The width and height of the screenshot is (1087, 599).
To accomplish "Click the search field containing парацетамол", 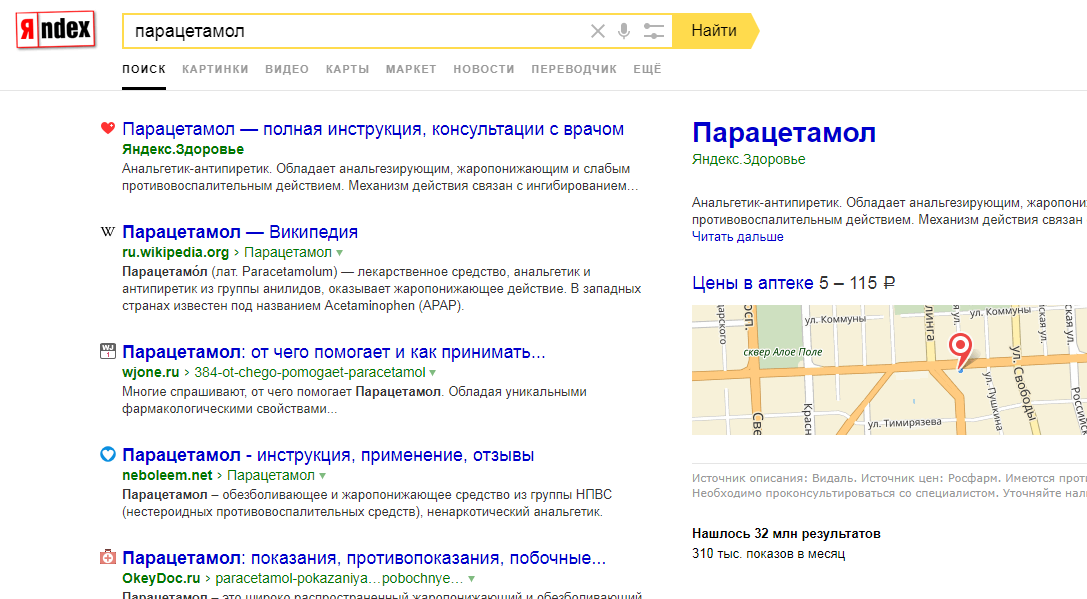I will point(350,31).
